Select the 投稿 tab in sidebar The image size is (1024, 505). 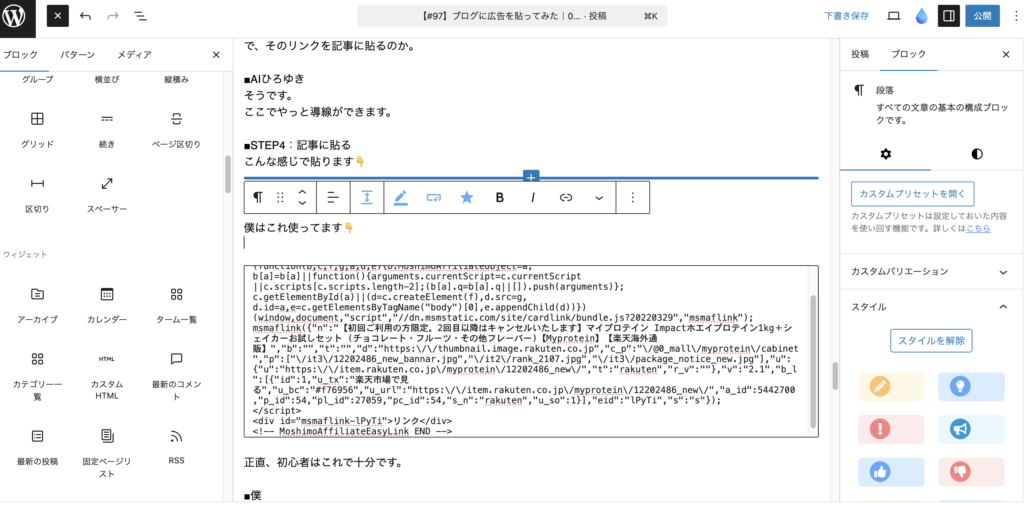coord(860,55)
